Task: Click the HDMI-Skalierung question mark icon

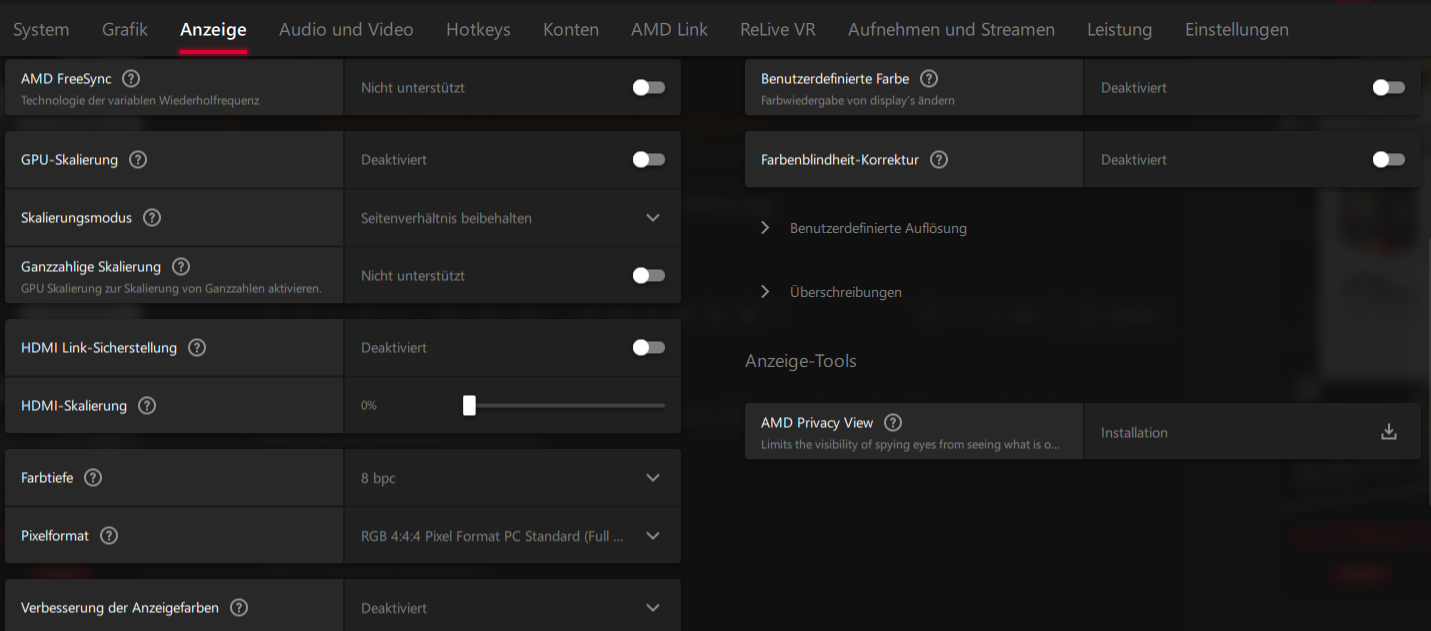Action: [146, 405]
